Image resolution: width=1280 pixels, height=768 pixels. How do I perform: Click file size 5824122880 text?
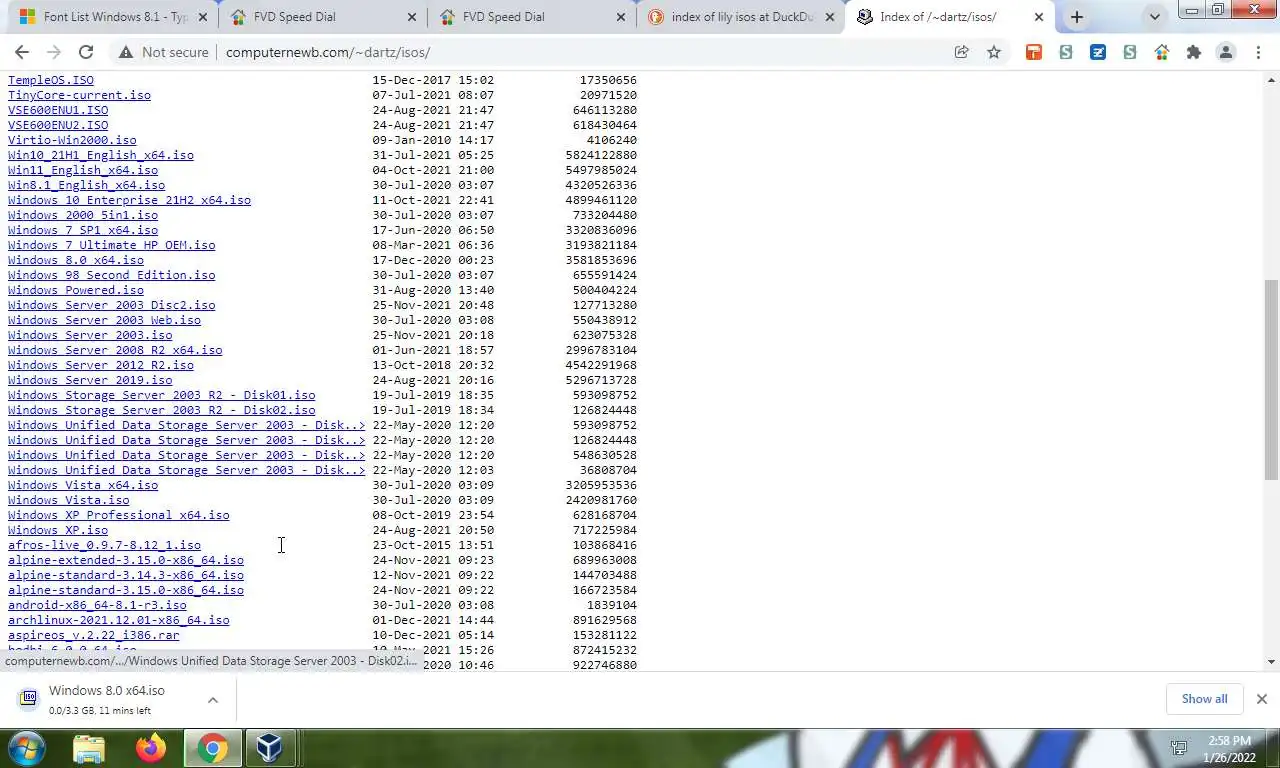[601, 155]
